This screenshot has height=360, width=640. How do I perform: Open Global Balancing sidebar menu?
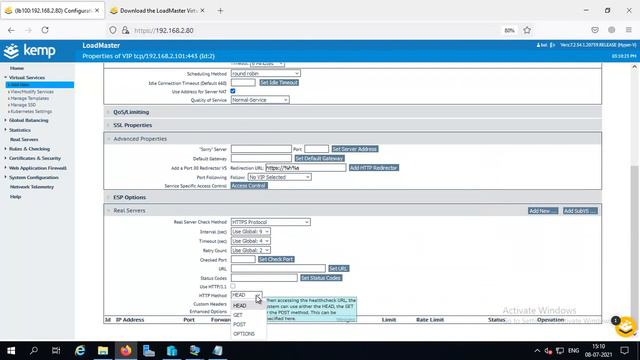pos(29,120)
